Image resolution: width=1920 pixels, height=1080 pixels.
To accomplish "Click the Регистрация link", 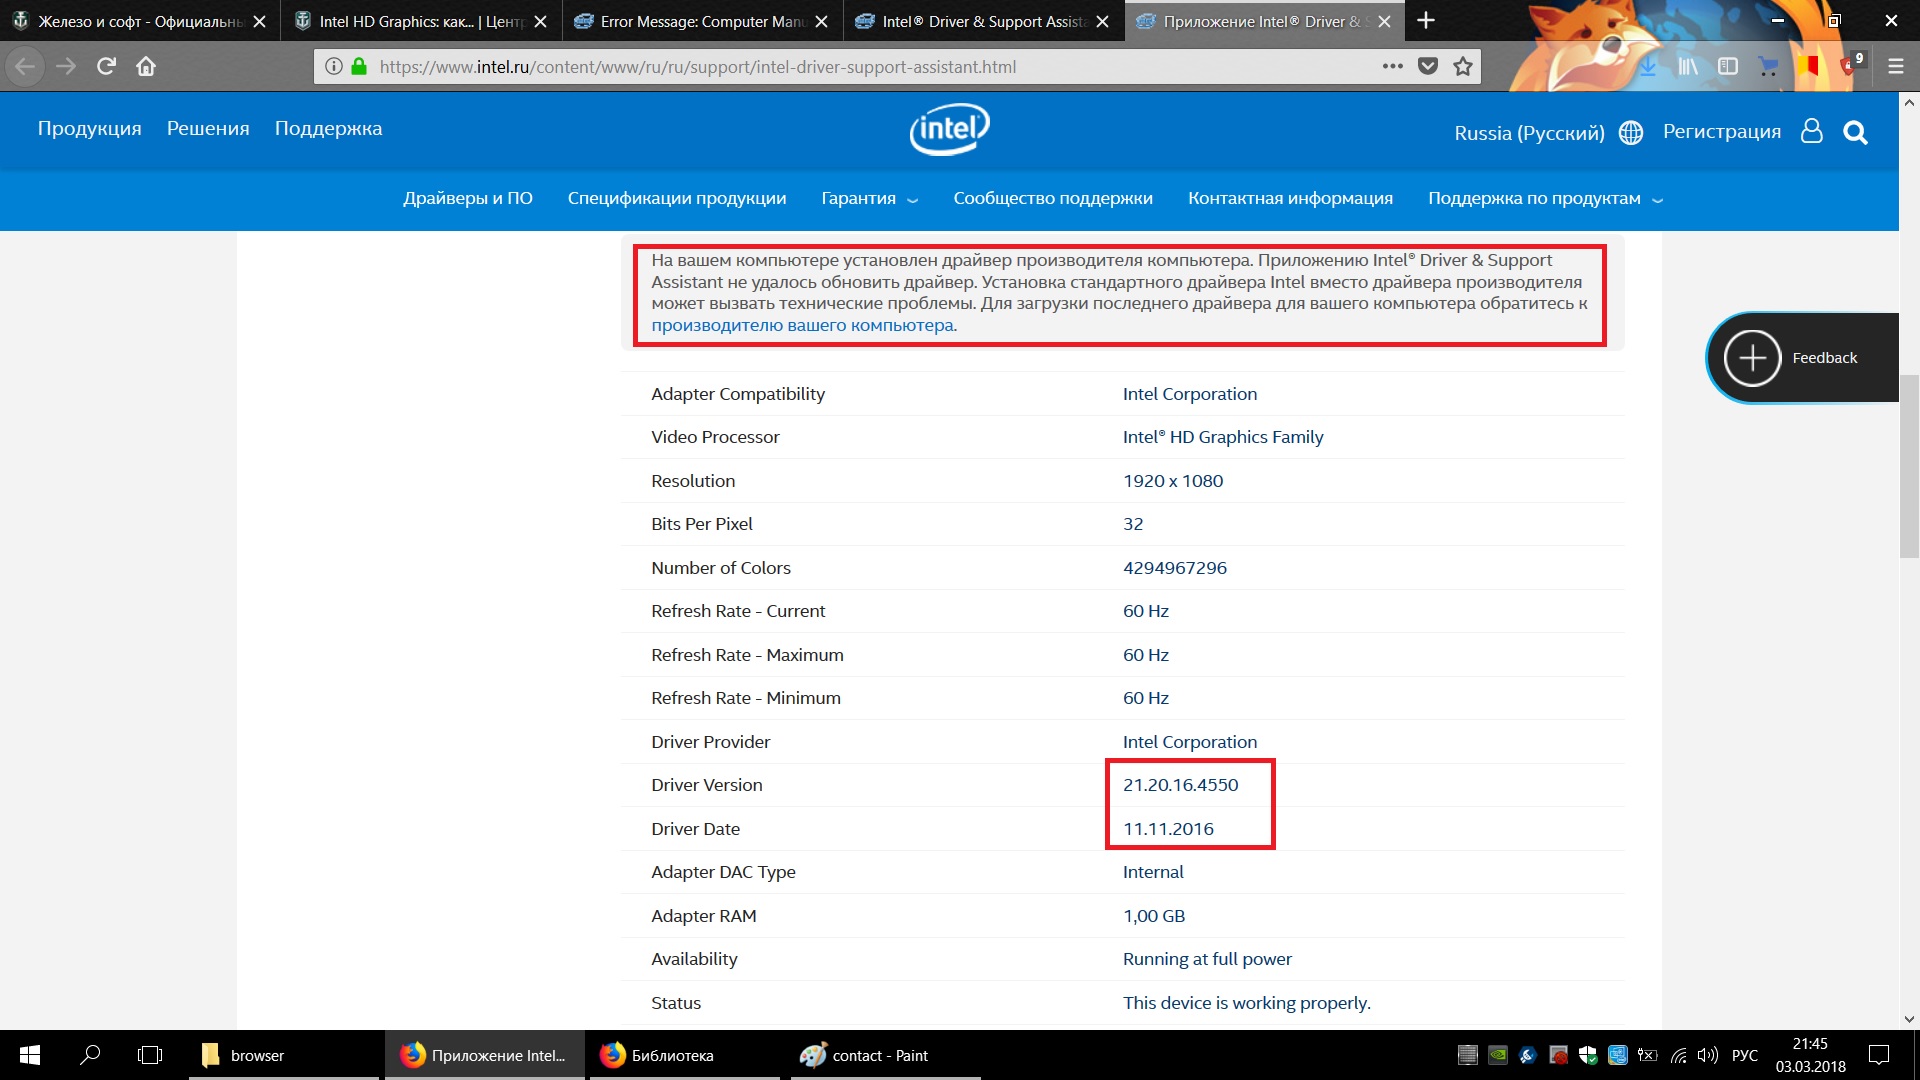I will click(1721, 131).
